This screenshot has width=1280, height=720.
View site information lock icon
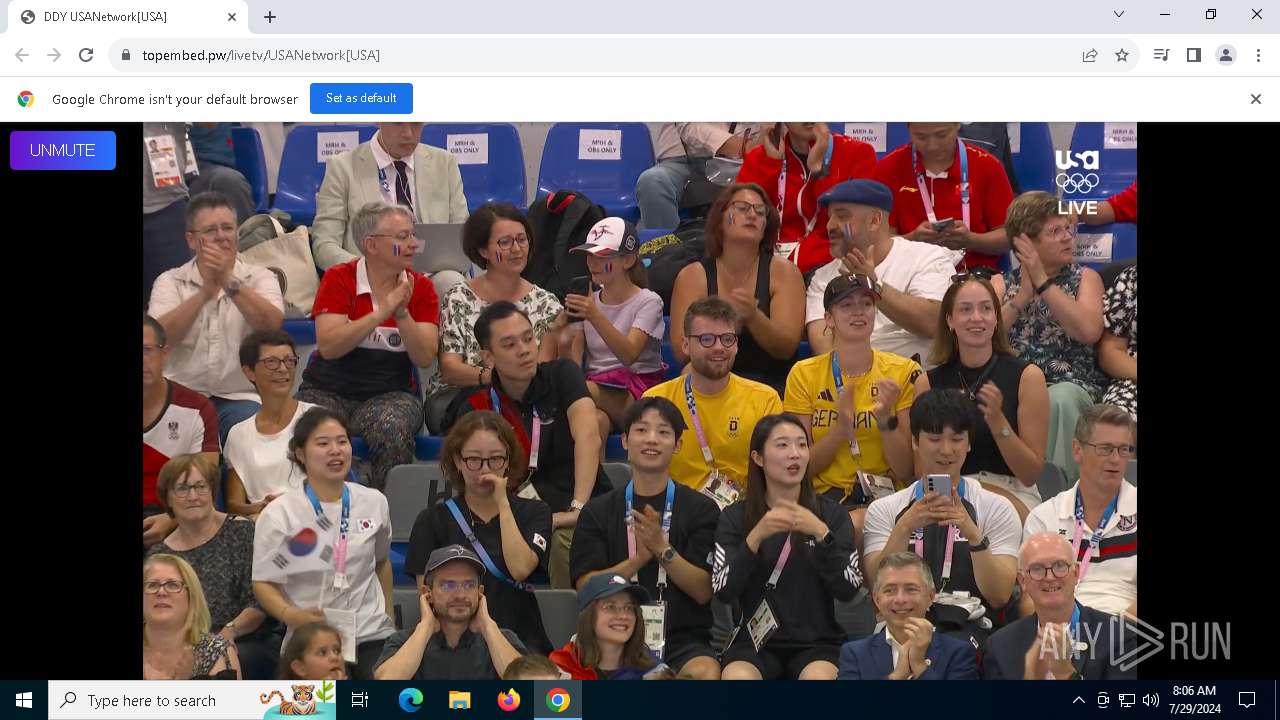[126, 55]
